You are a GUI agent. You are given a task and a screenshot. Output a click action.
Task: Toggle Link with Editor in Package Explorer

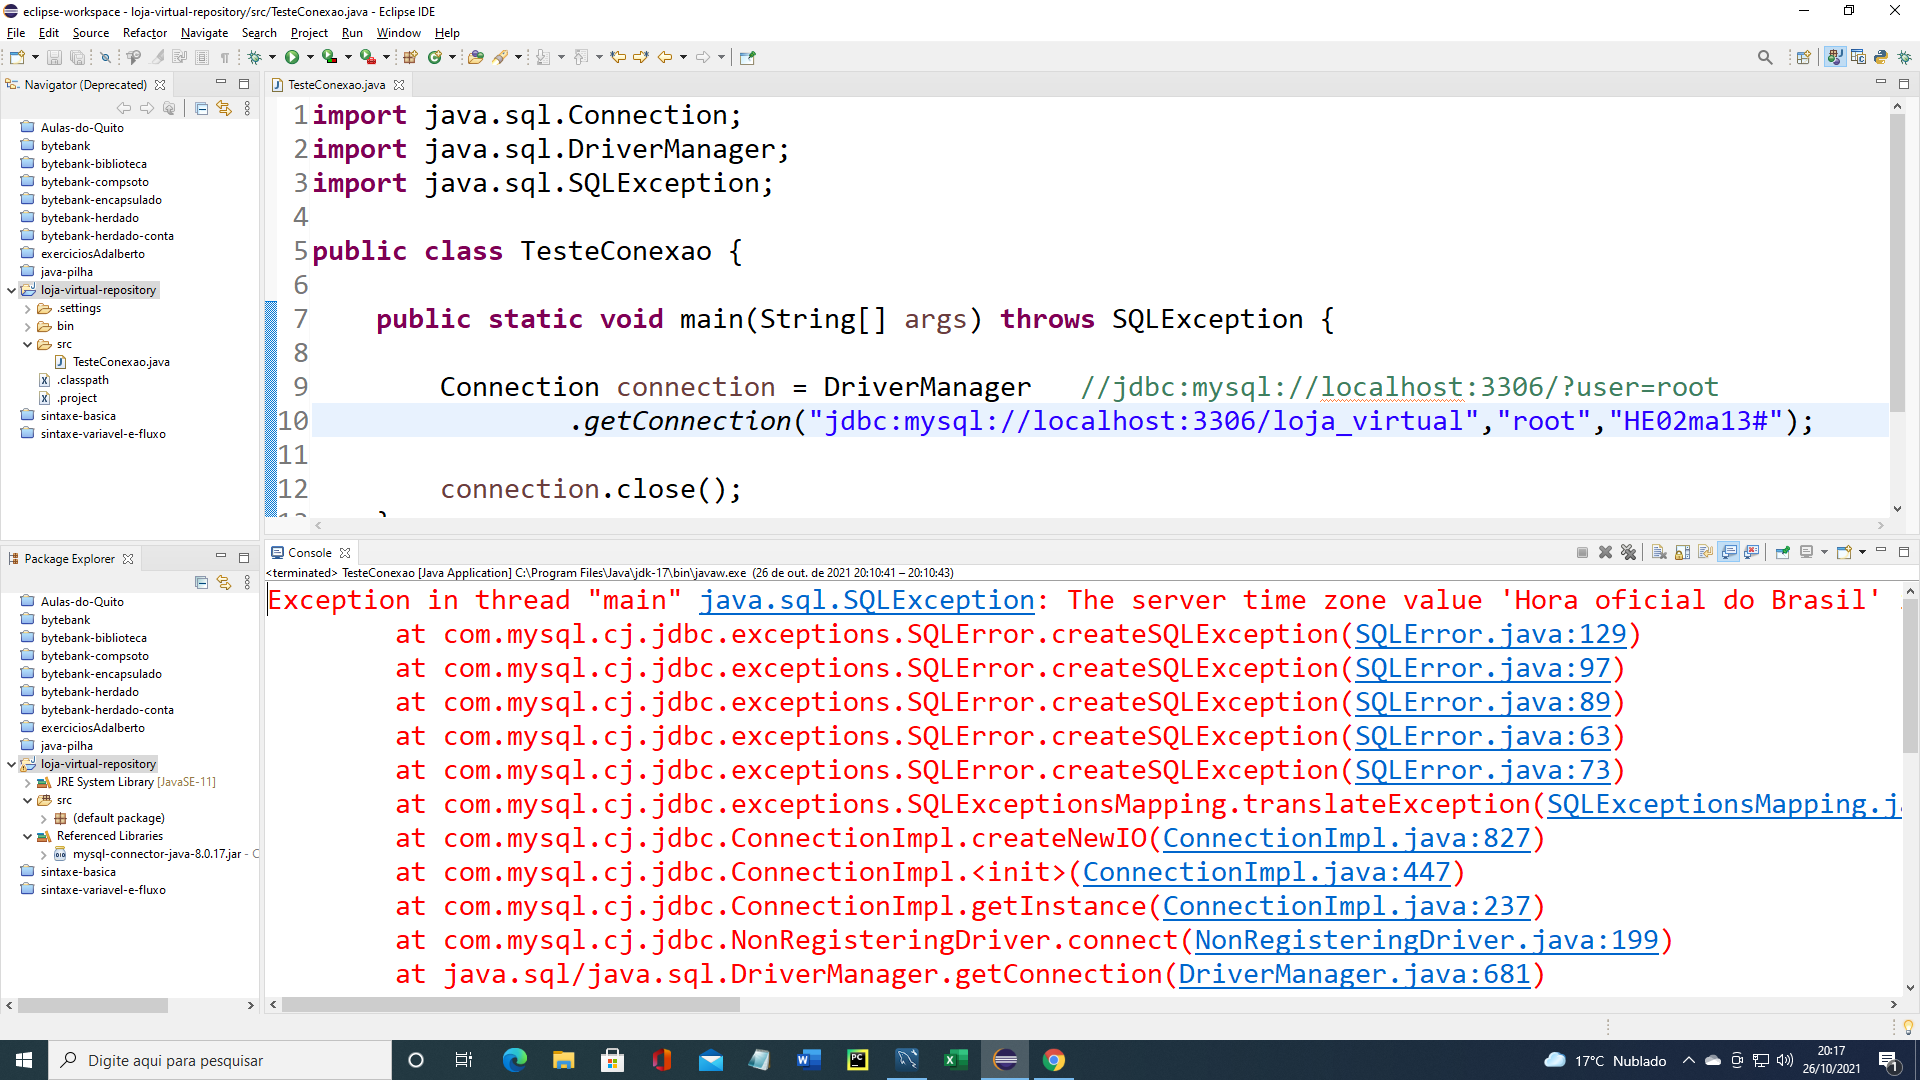pos(224,582)
